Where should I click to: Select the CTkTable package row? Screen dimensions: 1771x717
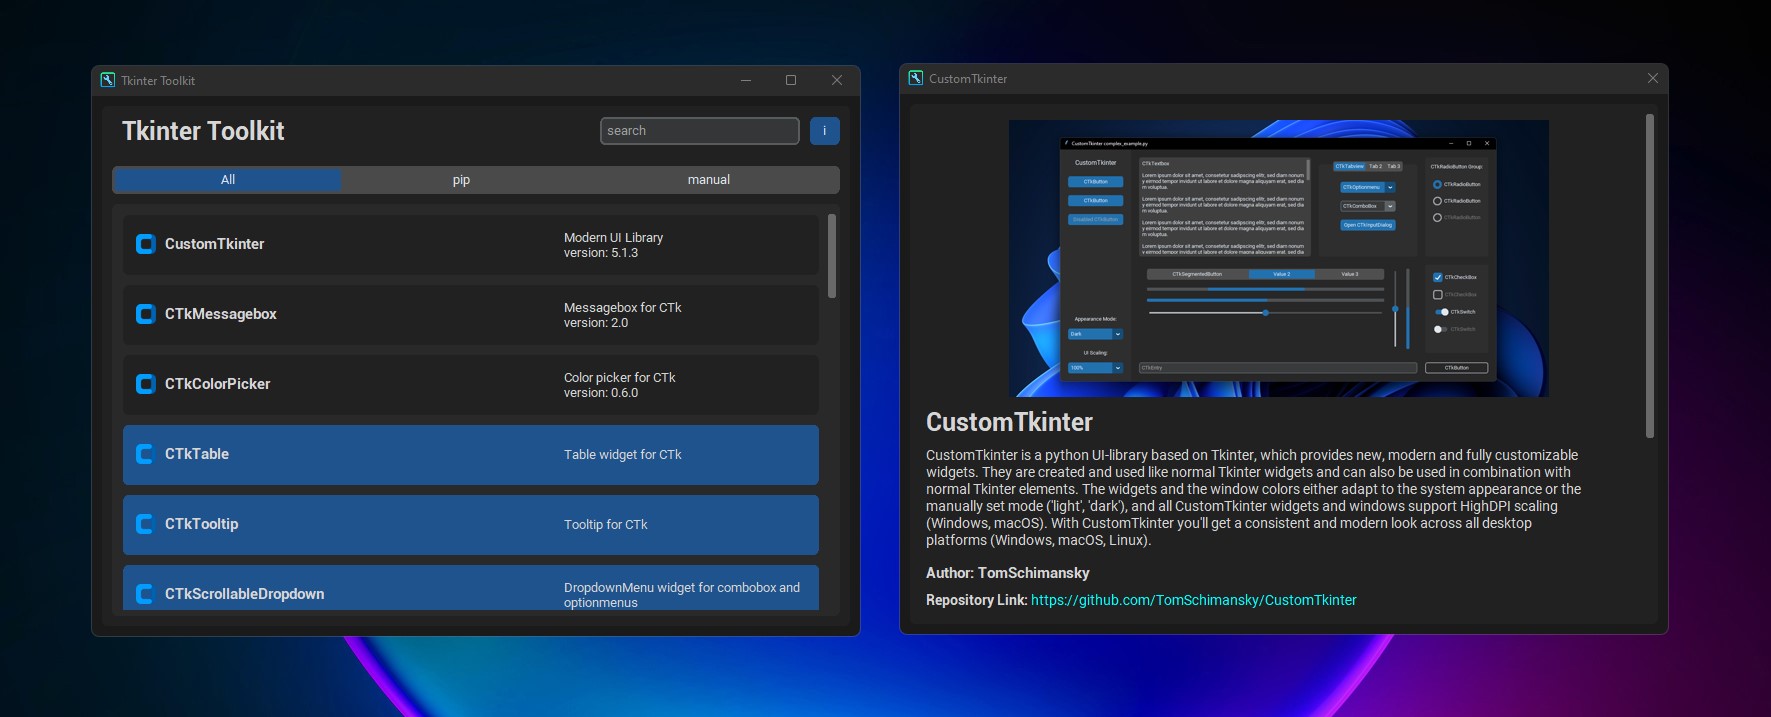pos(470,455)
